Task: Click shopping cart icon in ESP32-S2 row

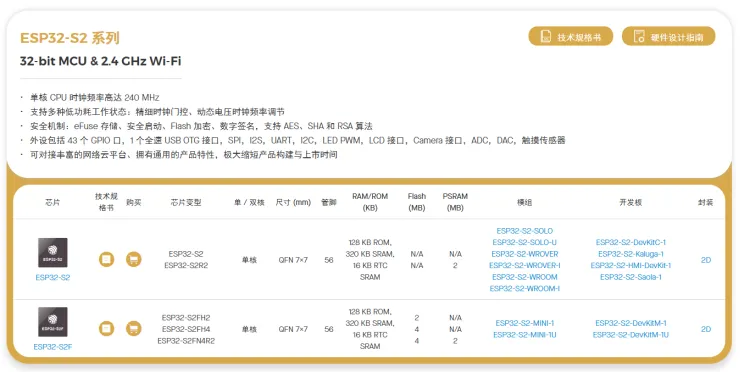Action: [133, 260]
